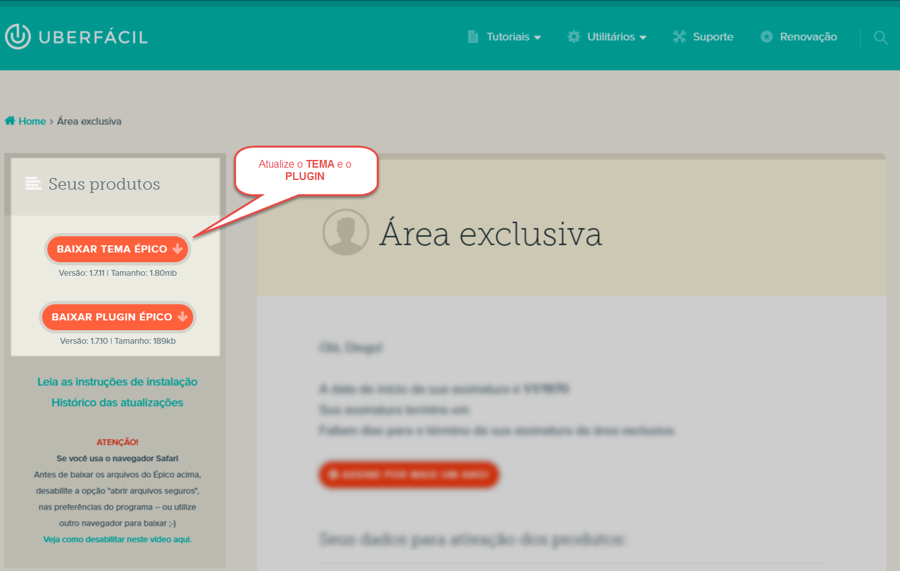The width and height of the screenshot is (900, 571).
Task: Click the house icon in breadcrumb
Action: (x=10, y=121)
